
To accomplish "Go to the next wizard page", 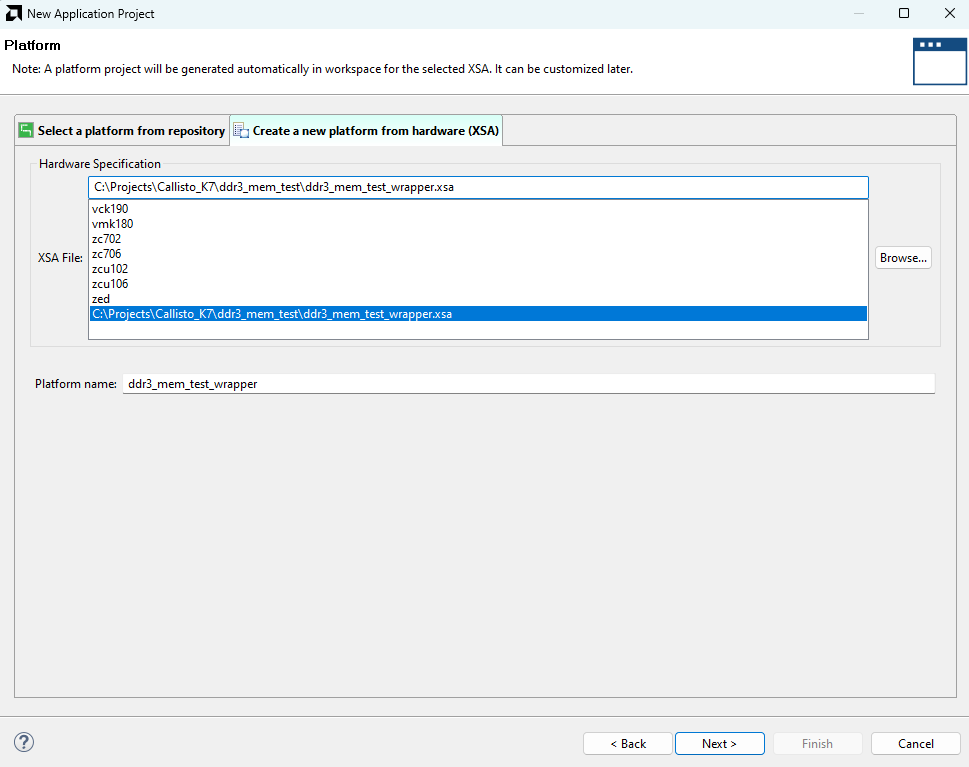I will pyautogui.click(x=719, y=743).
